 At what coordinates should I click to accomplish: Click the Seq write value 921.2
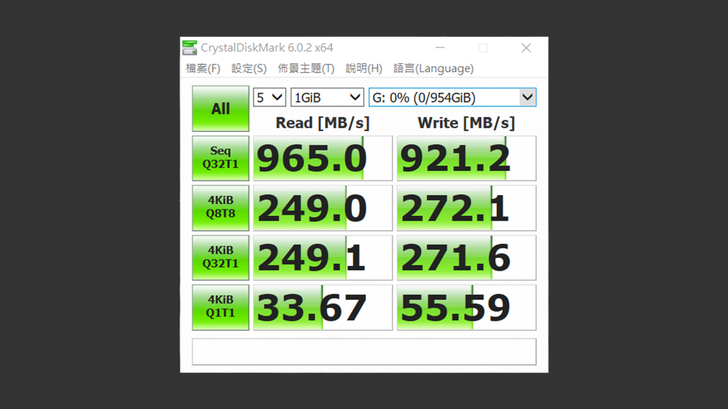(x=466, y=158)
